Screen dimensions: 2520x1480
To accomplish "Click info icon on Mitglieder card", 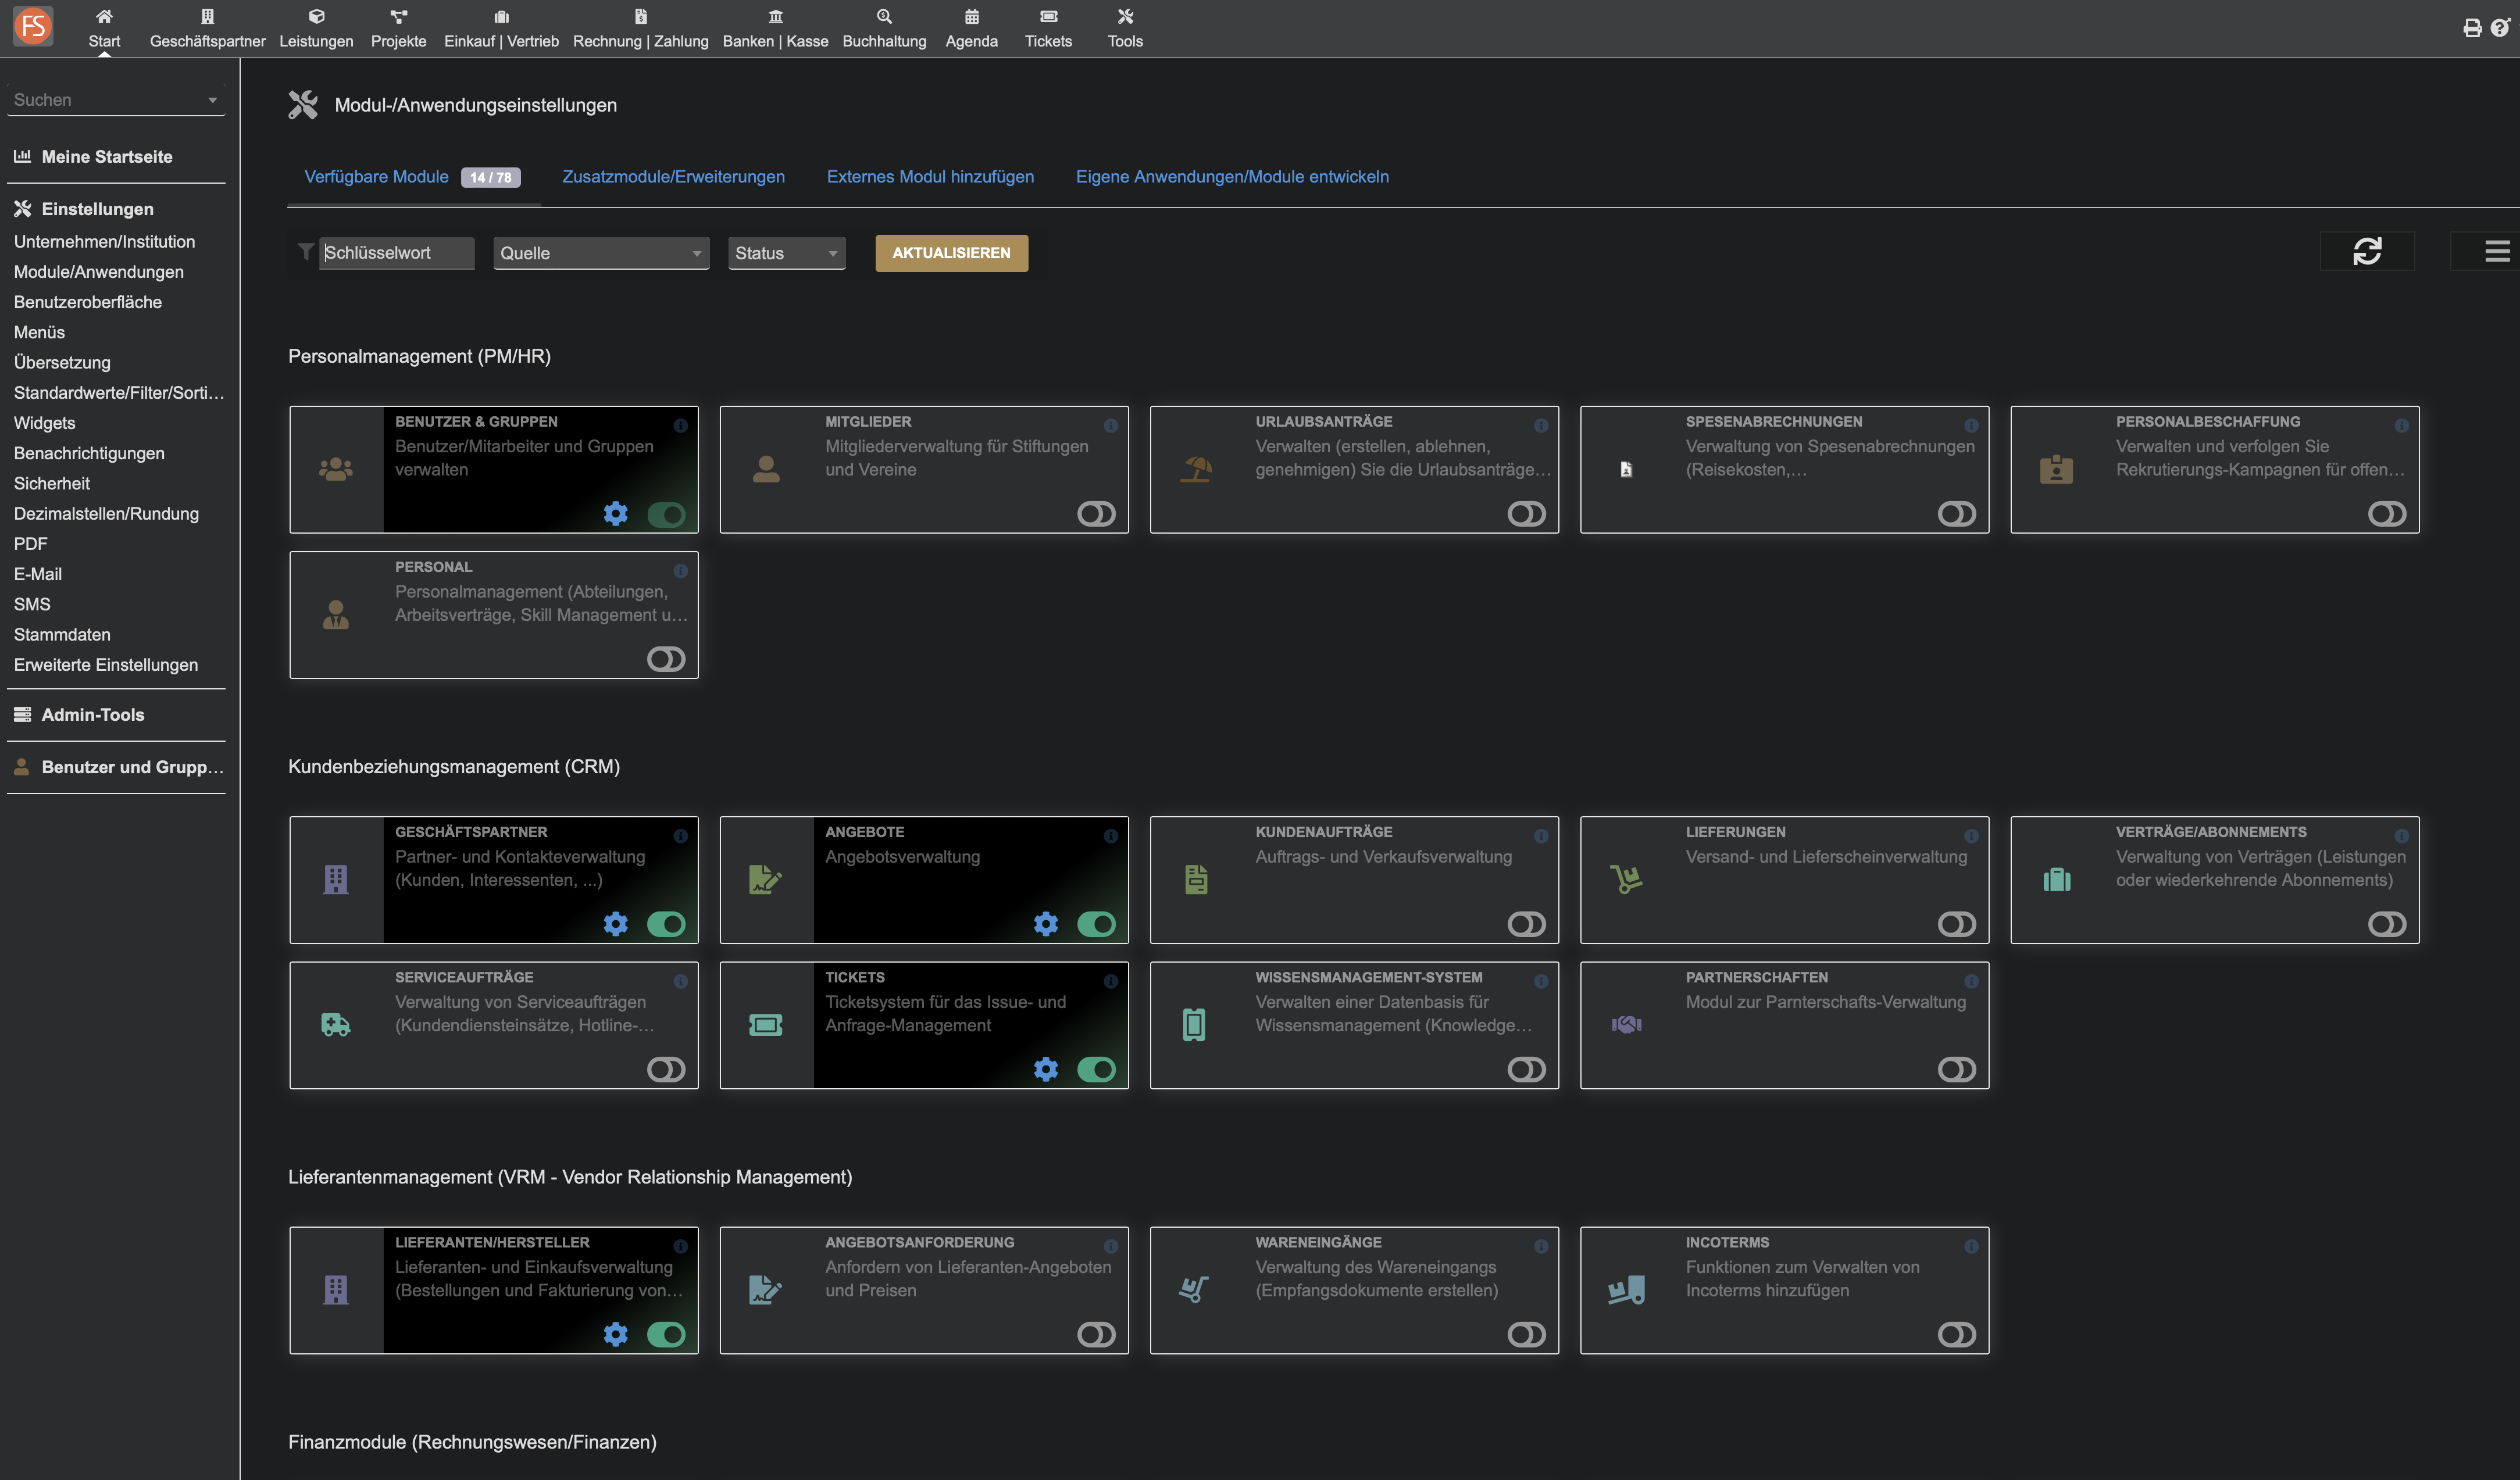I will [1110, 425].
